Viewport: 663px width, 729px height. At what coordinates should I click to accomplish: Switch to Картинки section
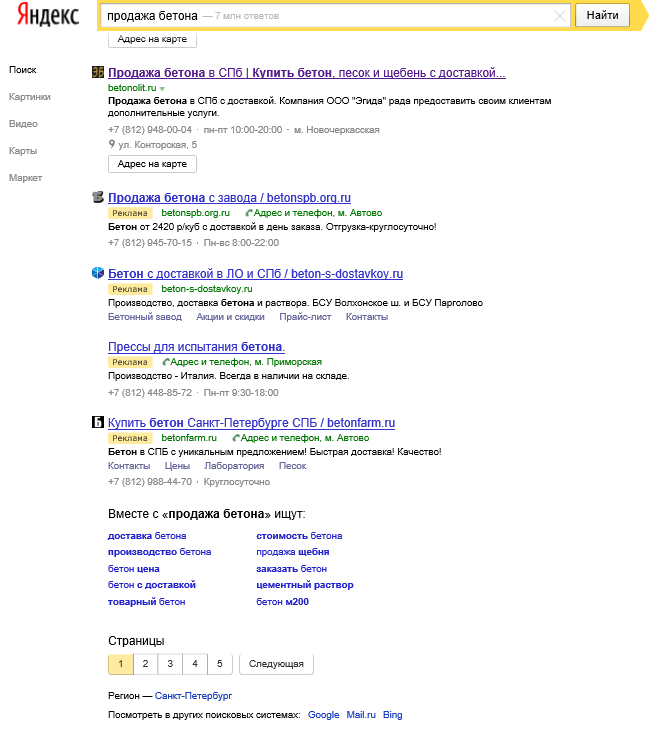coord(30,97)
